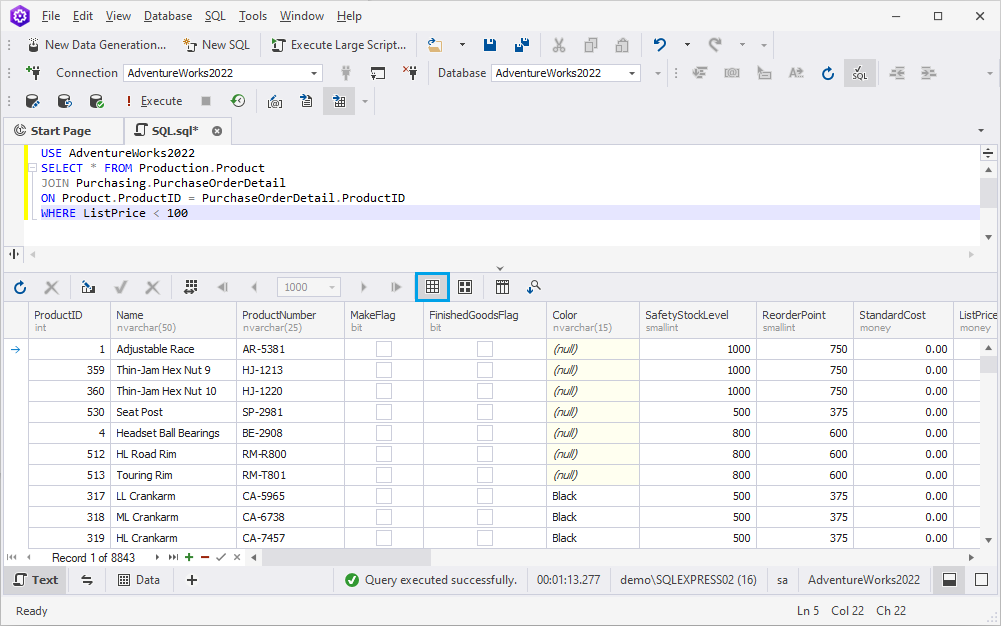Image resolution: width=1001 pixels, height=626 pixels.
Task: Add a new record with plus
Action: click(189, 557)
